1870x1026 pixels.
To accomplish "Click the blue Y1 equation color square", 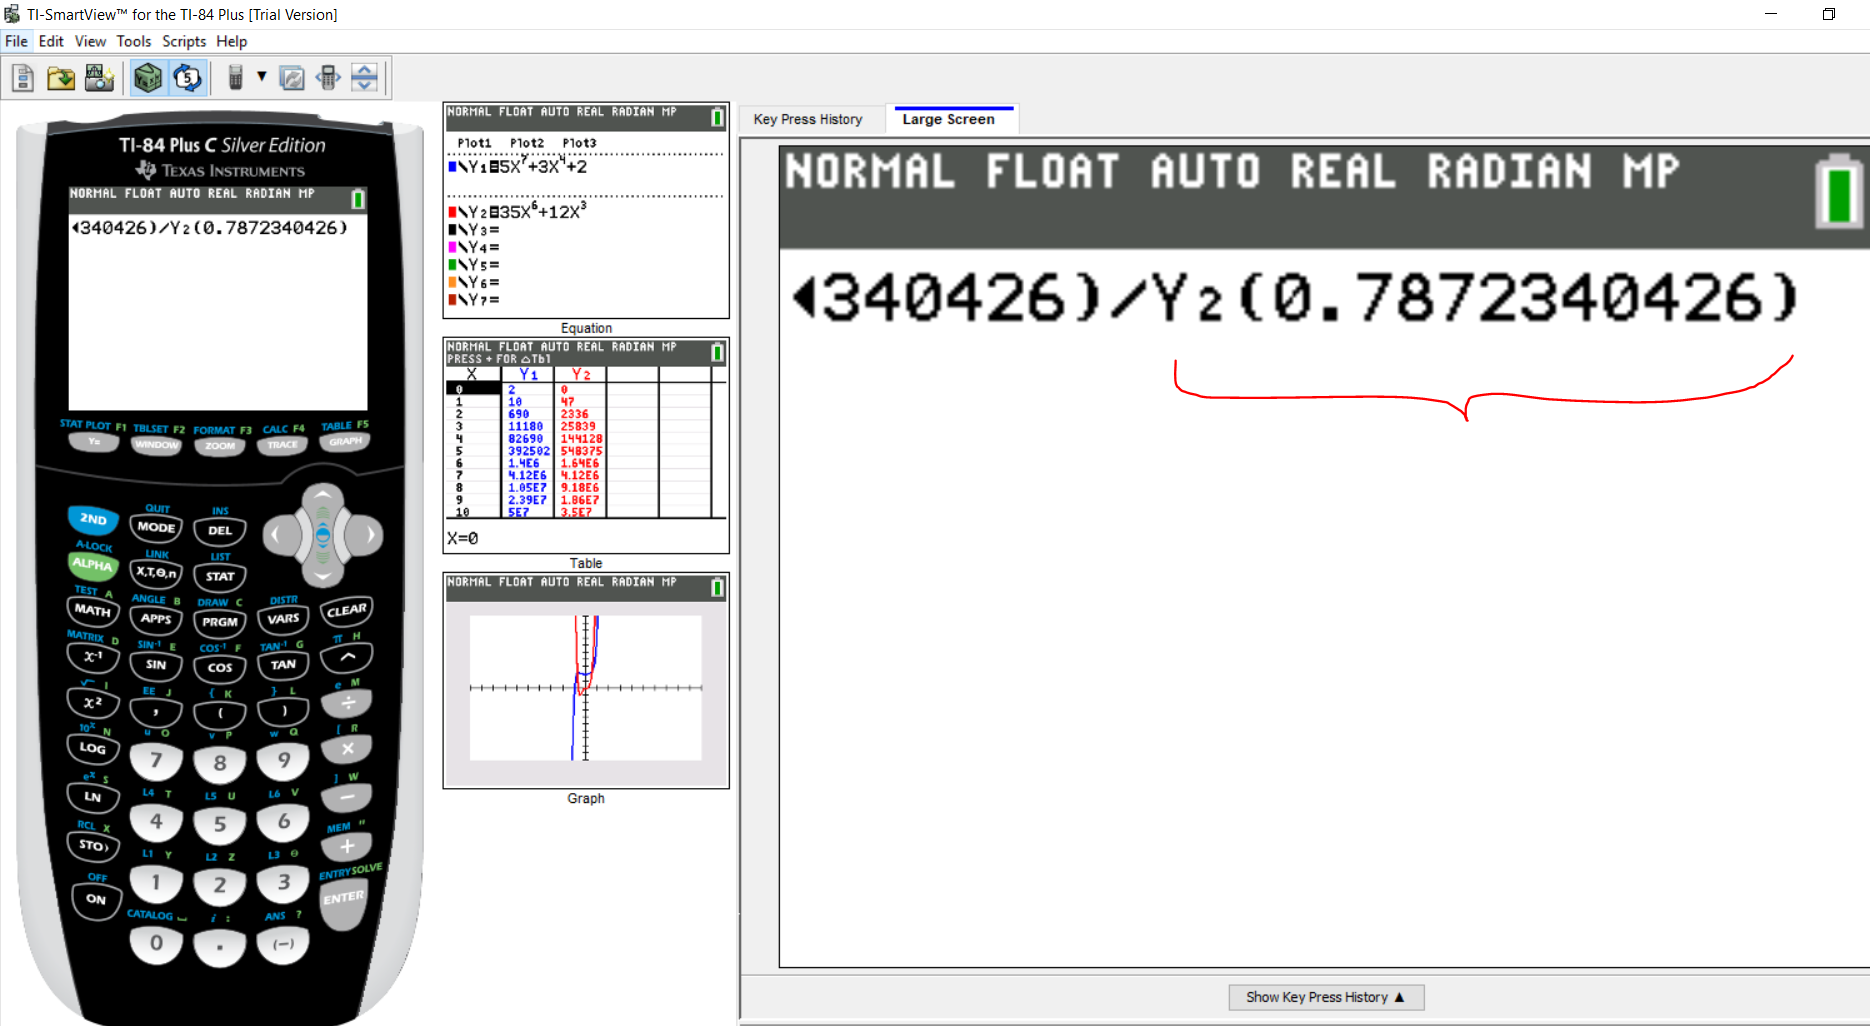I will [453, 167].
